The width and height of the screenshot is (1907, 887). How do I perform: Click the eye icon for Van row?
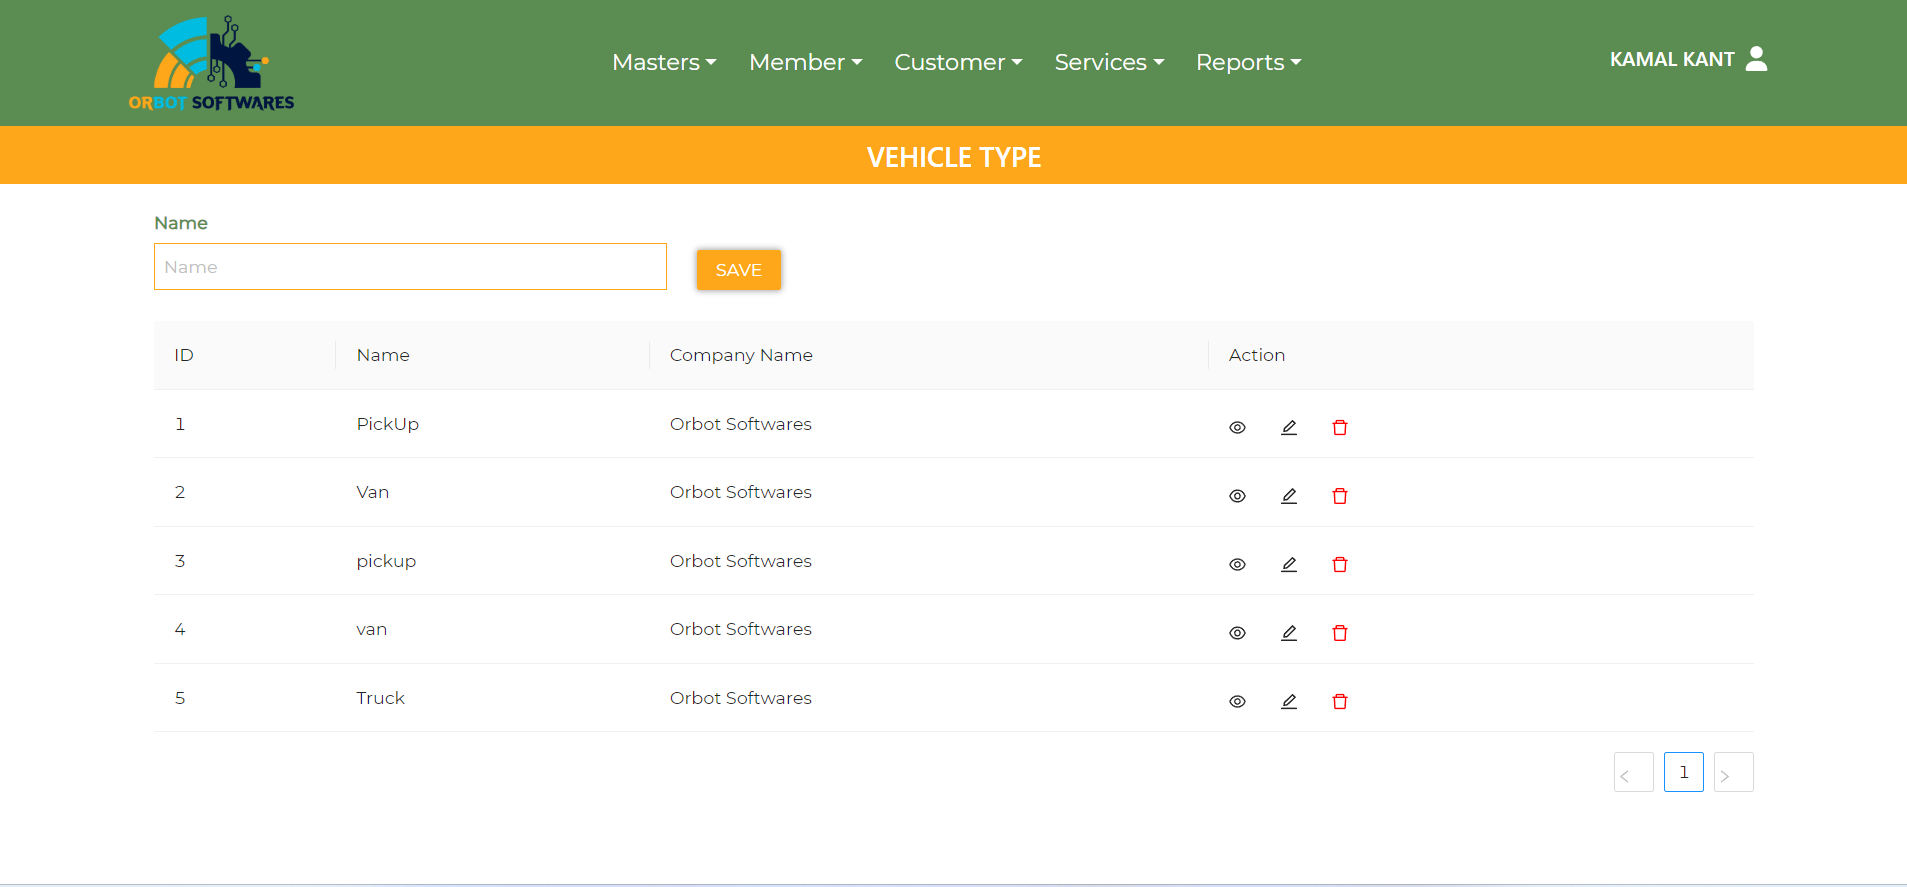[x=1237, y=496]
